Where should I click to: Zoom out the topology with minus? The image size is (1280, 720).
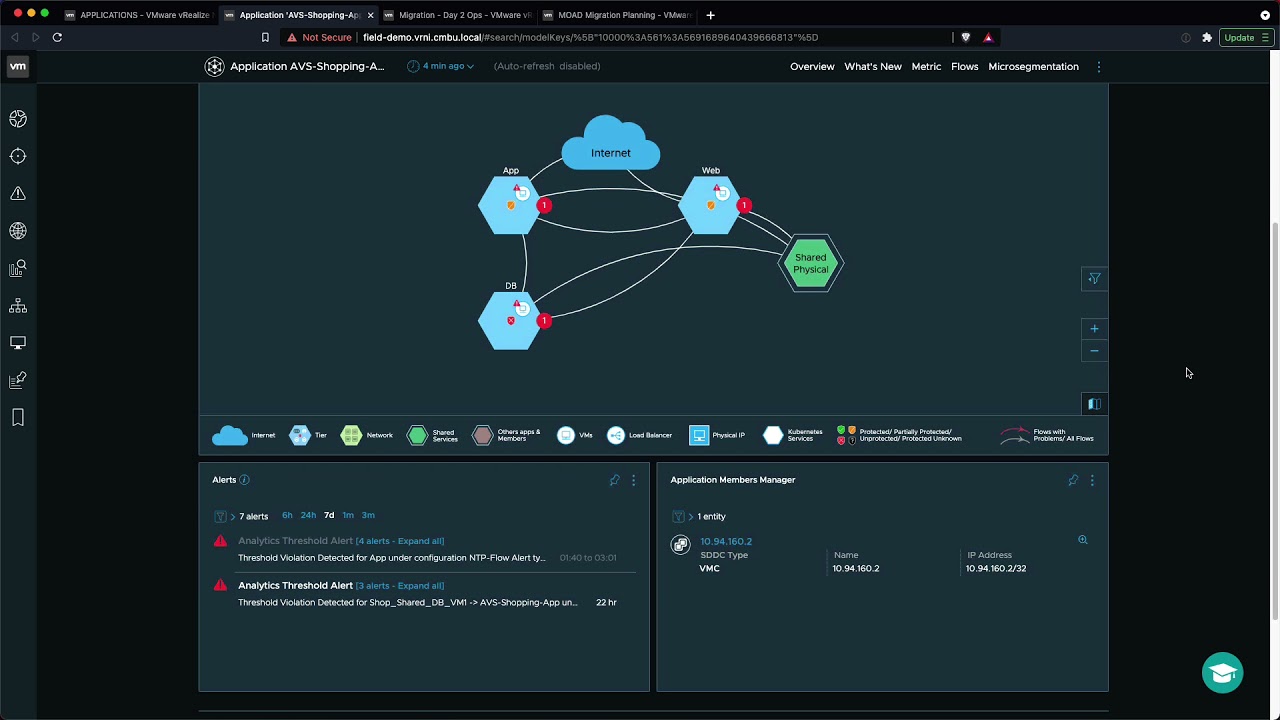tap(1094, 351)
